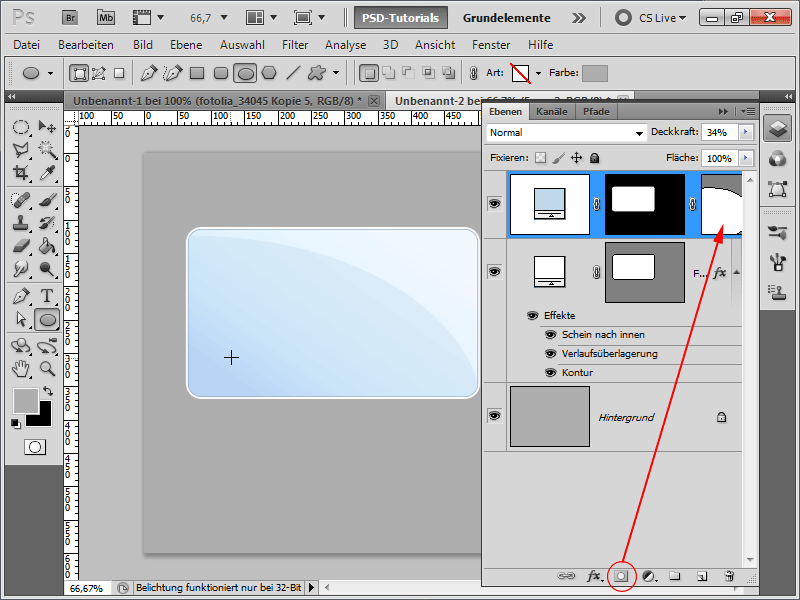Open the Fläche slider arrow
The width and height of the screenshot is (800, 600).
coord(745,158)
